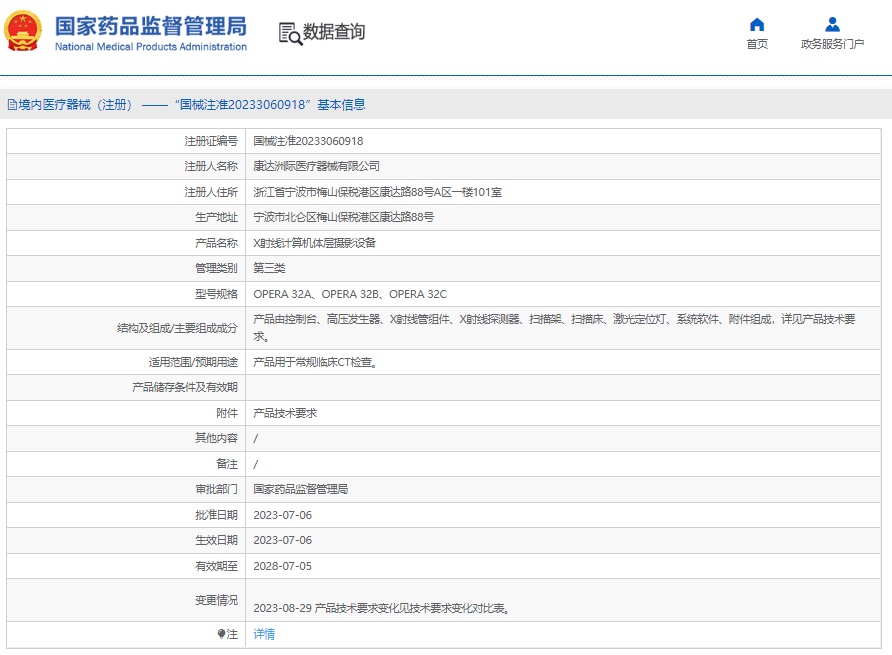
Task: Go to 首页 home link
Action: coord(757,44)
